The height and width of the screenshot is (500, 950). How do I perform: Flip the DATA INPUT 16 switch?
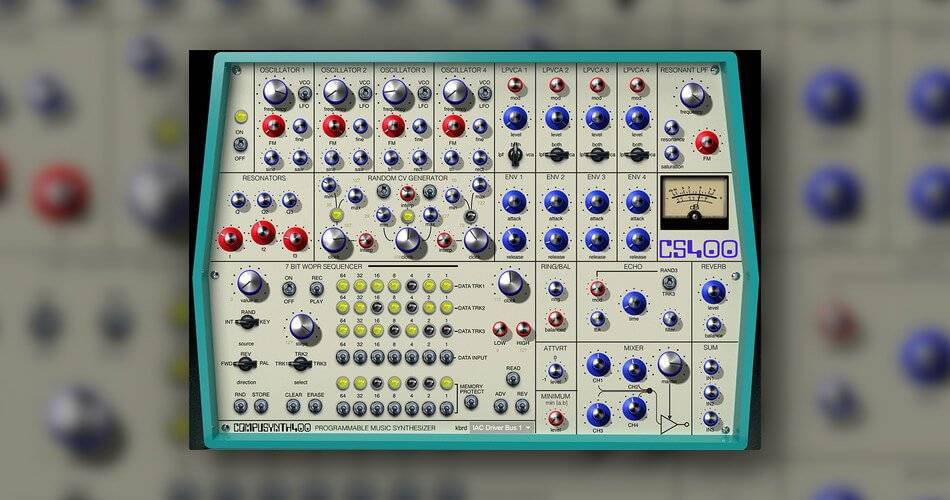(377, 357)
